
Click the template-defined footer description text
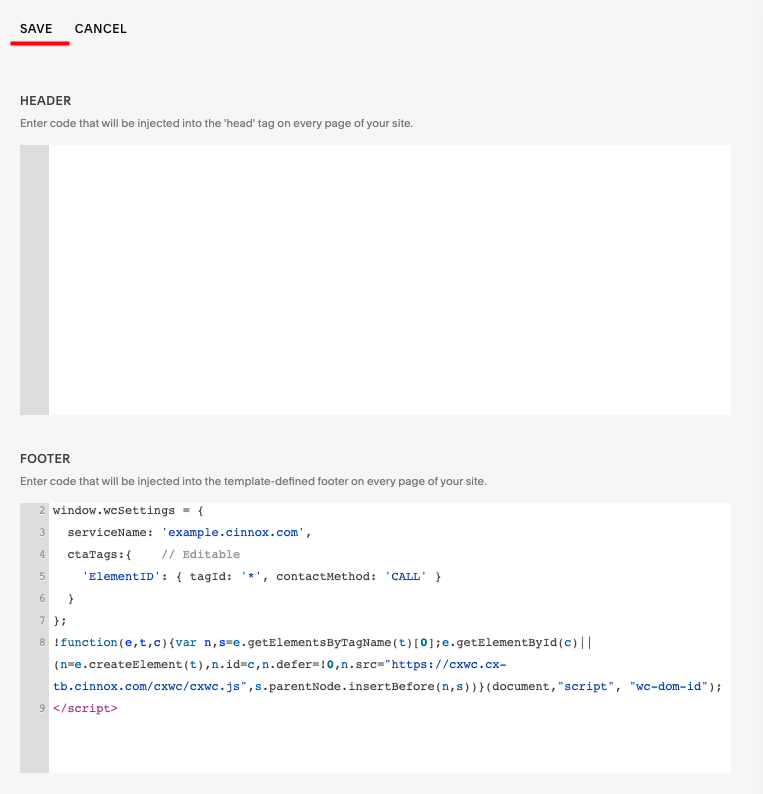click(x=253, y=482)
